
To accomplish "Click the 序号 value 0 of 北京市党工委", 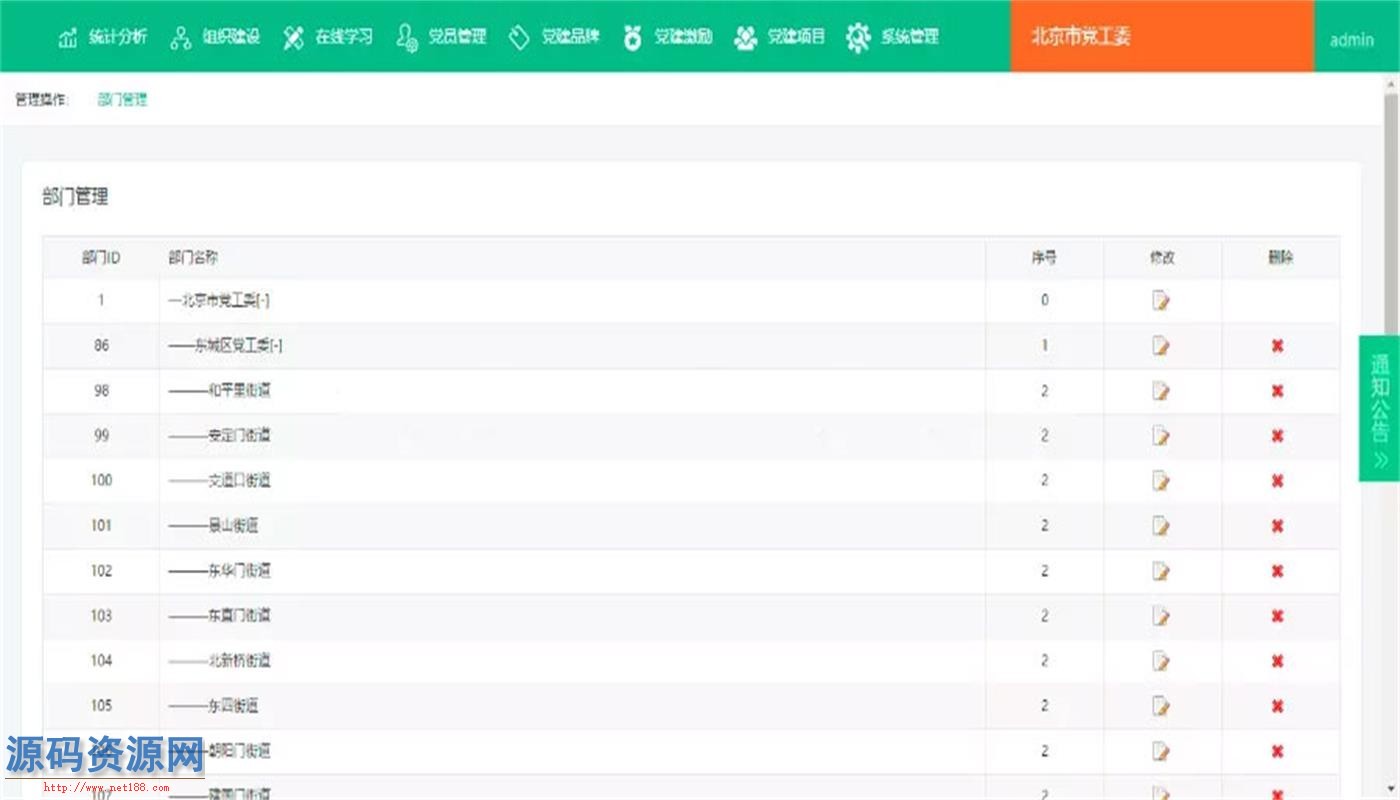I will (1045, 300).
